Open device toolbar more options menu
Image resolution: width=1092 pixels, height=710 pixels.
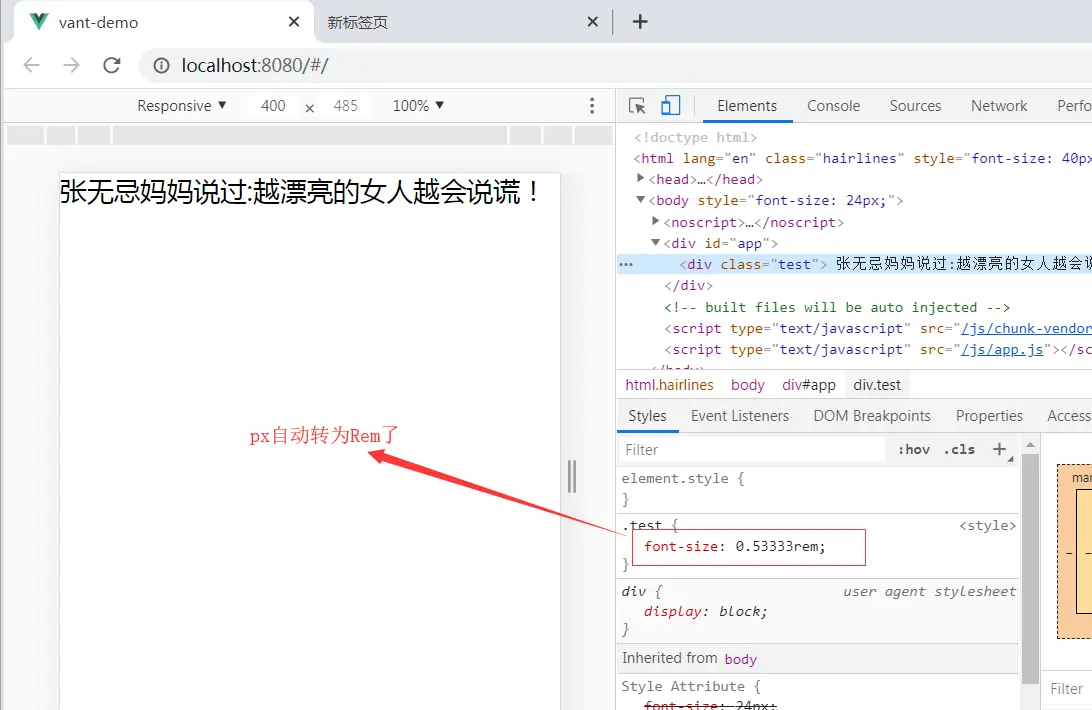click(x=592, y=106)
